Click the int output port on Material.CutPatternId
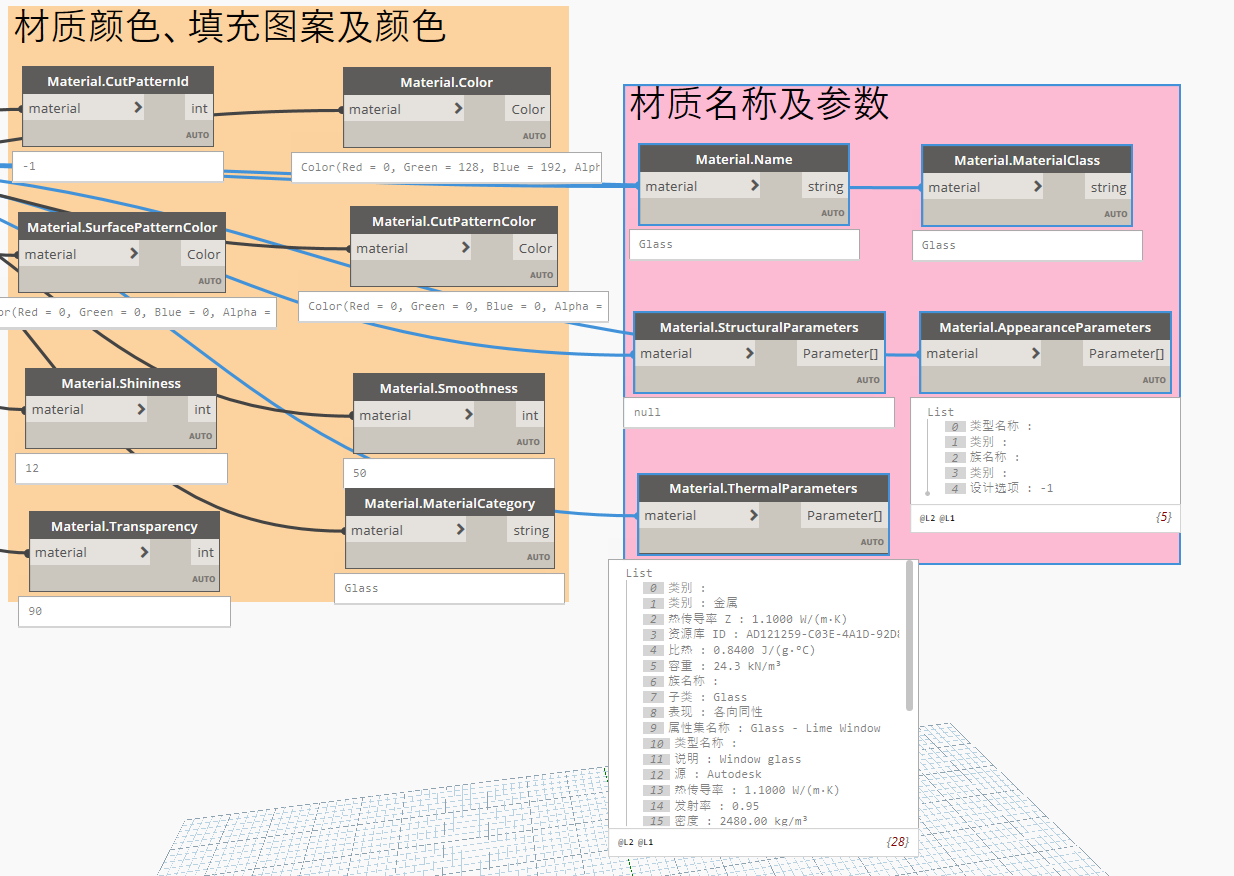1234x876 pixels. tap(199, 107)
